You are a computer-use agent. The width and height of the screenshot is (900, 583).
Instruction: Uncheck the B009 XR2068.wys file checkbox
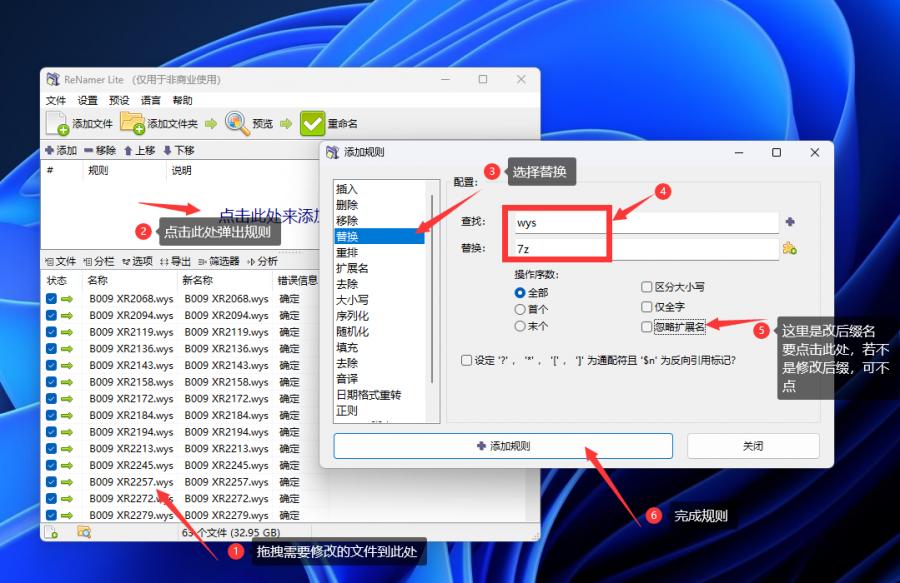point(51,298)
